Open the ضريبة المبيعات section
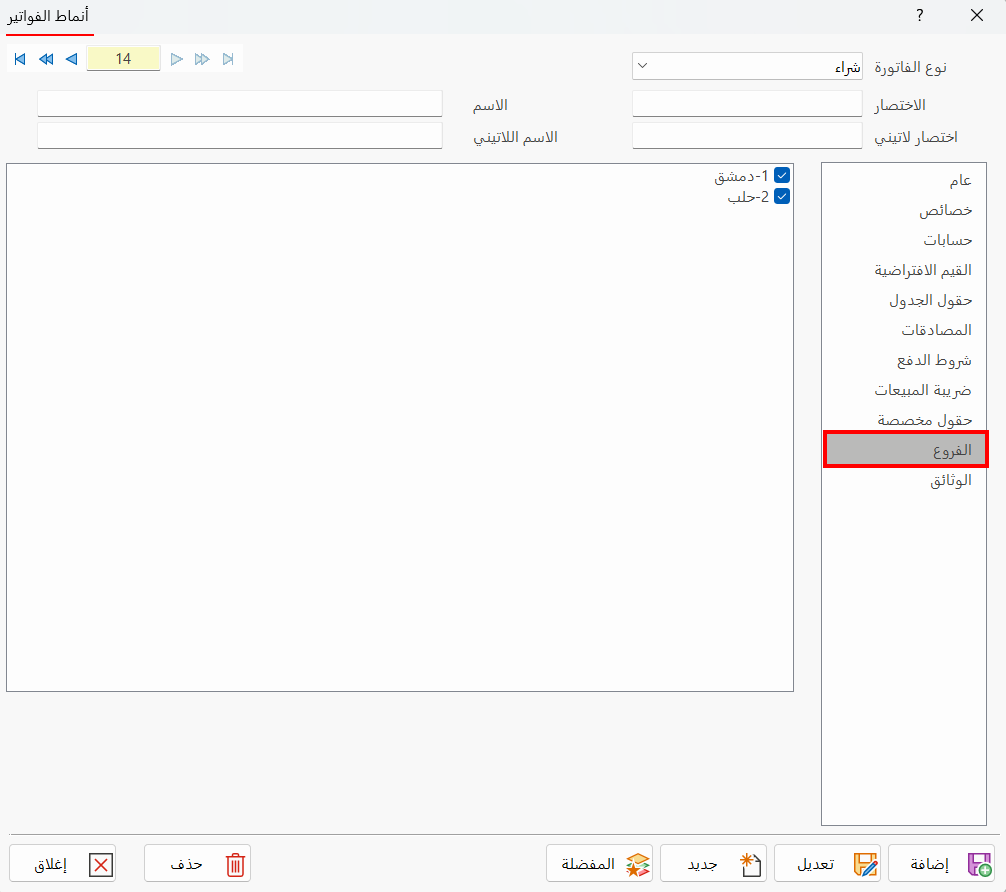This screenshot has height=892, width=1006. (x=904, y=390)
